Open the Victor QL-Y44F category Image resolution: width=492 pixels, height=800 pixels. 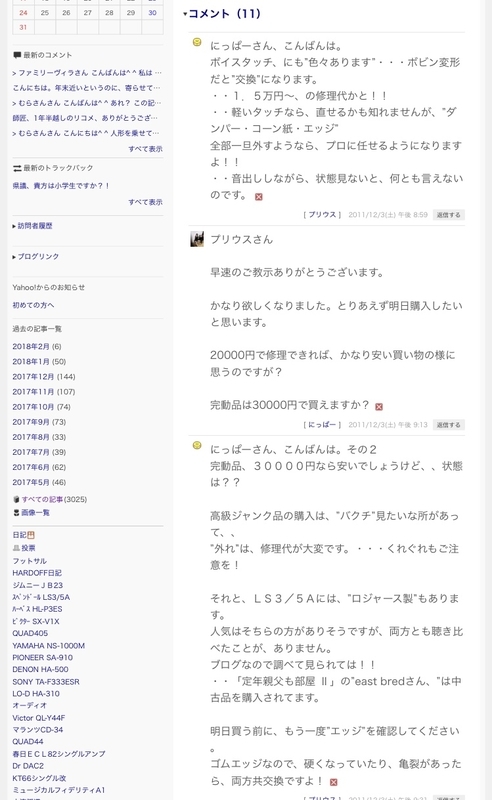point(39,718)
